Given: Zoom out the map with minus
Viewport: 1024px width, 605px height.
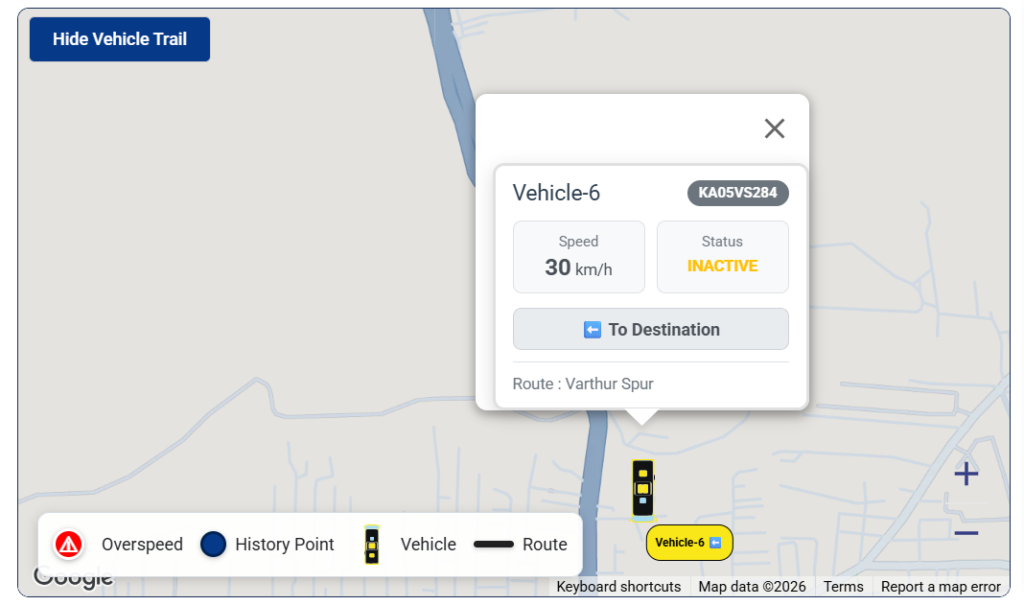Looking at the screenshot, I should (x=966, y=532).
